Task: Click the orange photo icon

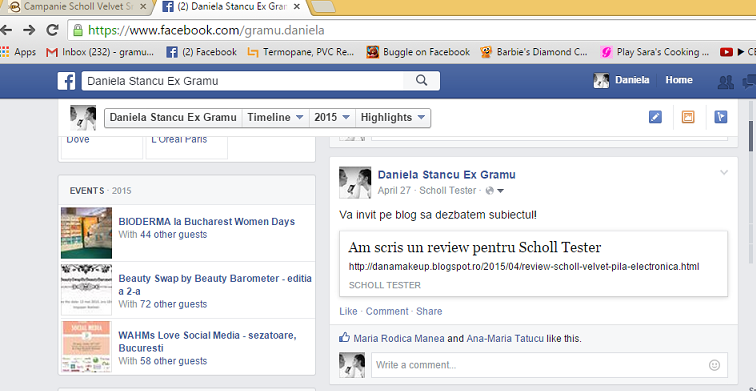Action: click(688, 117)
